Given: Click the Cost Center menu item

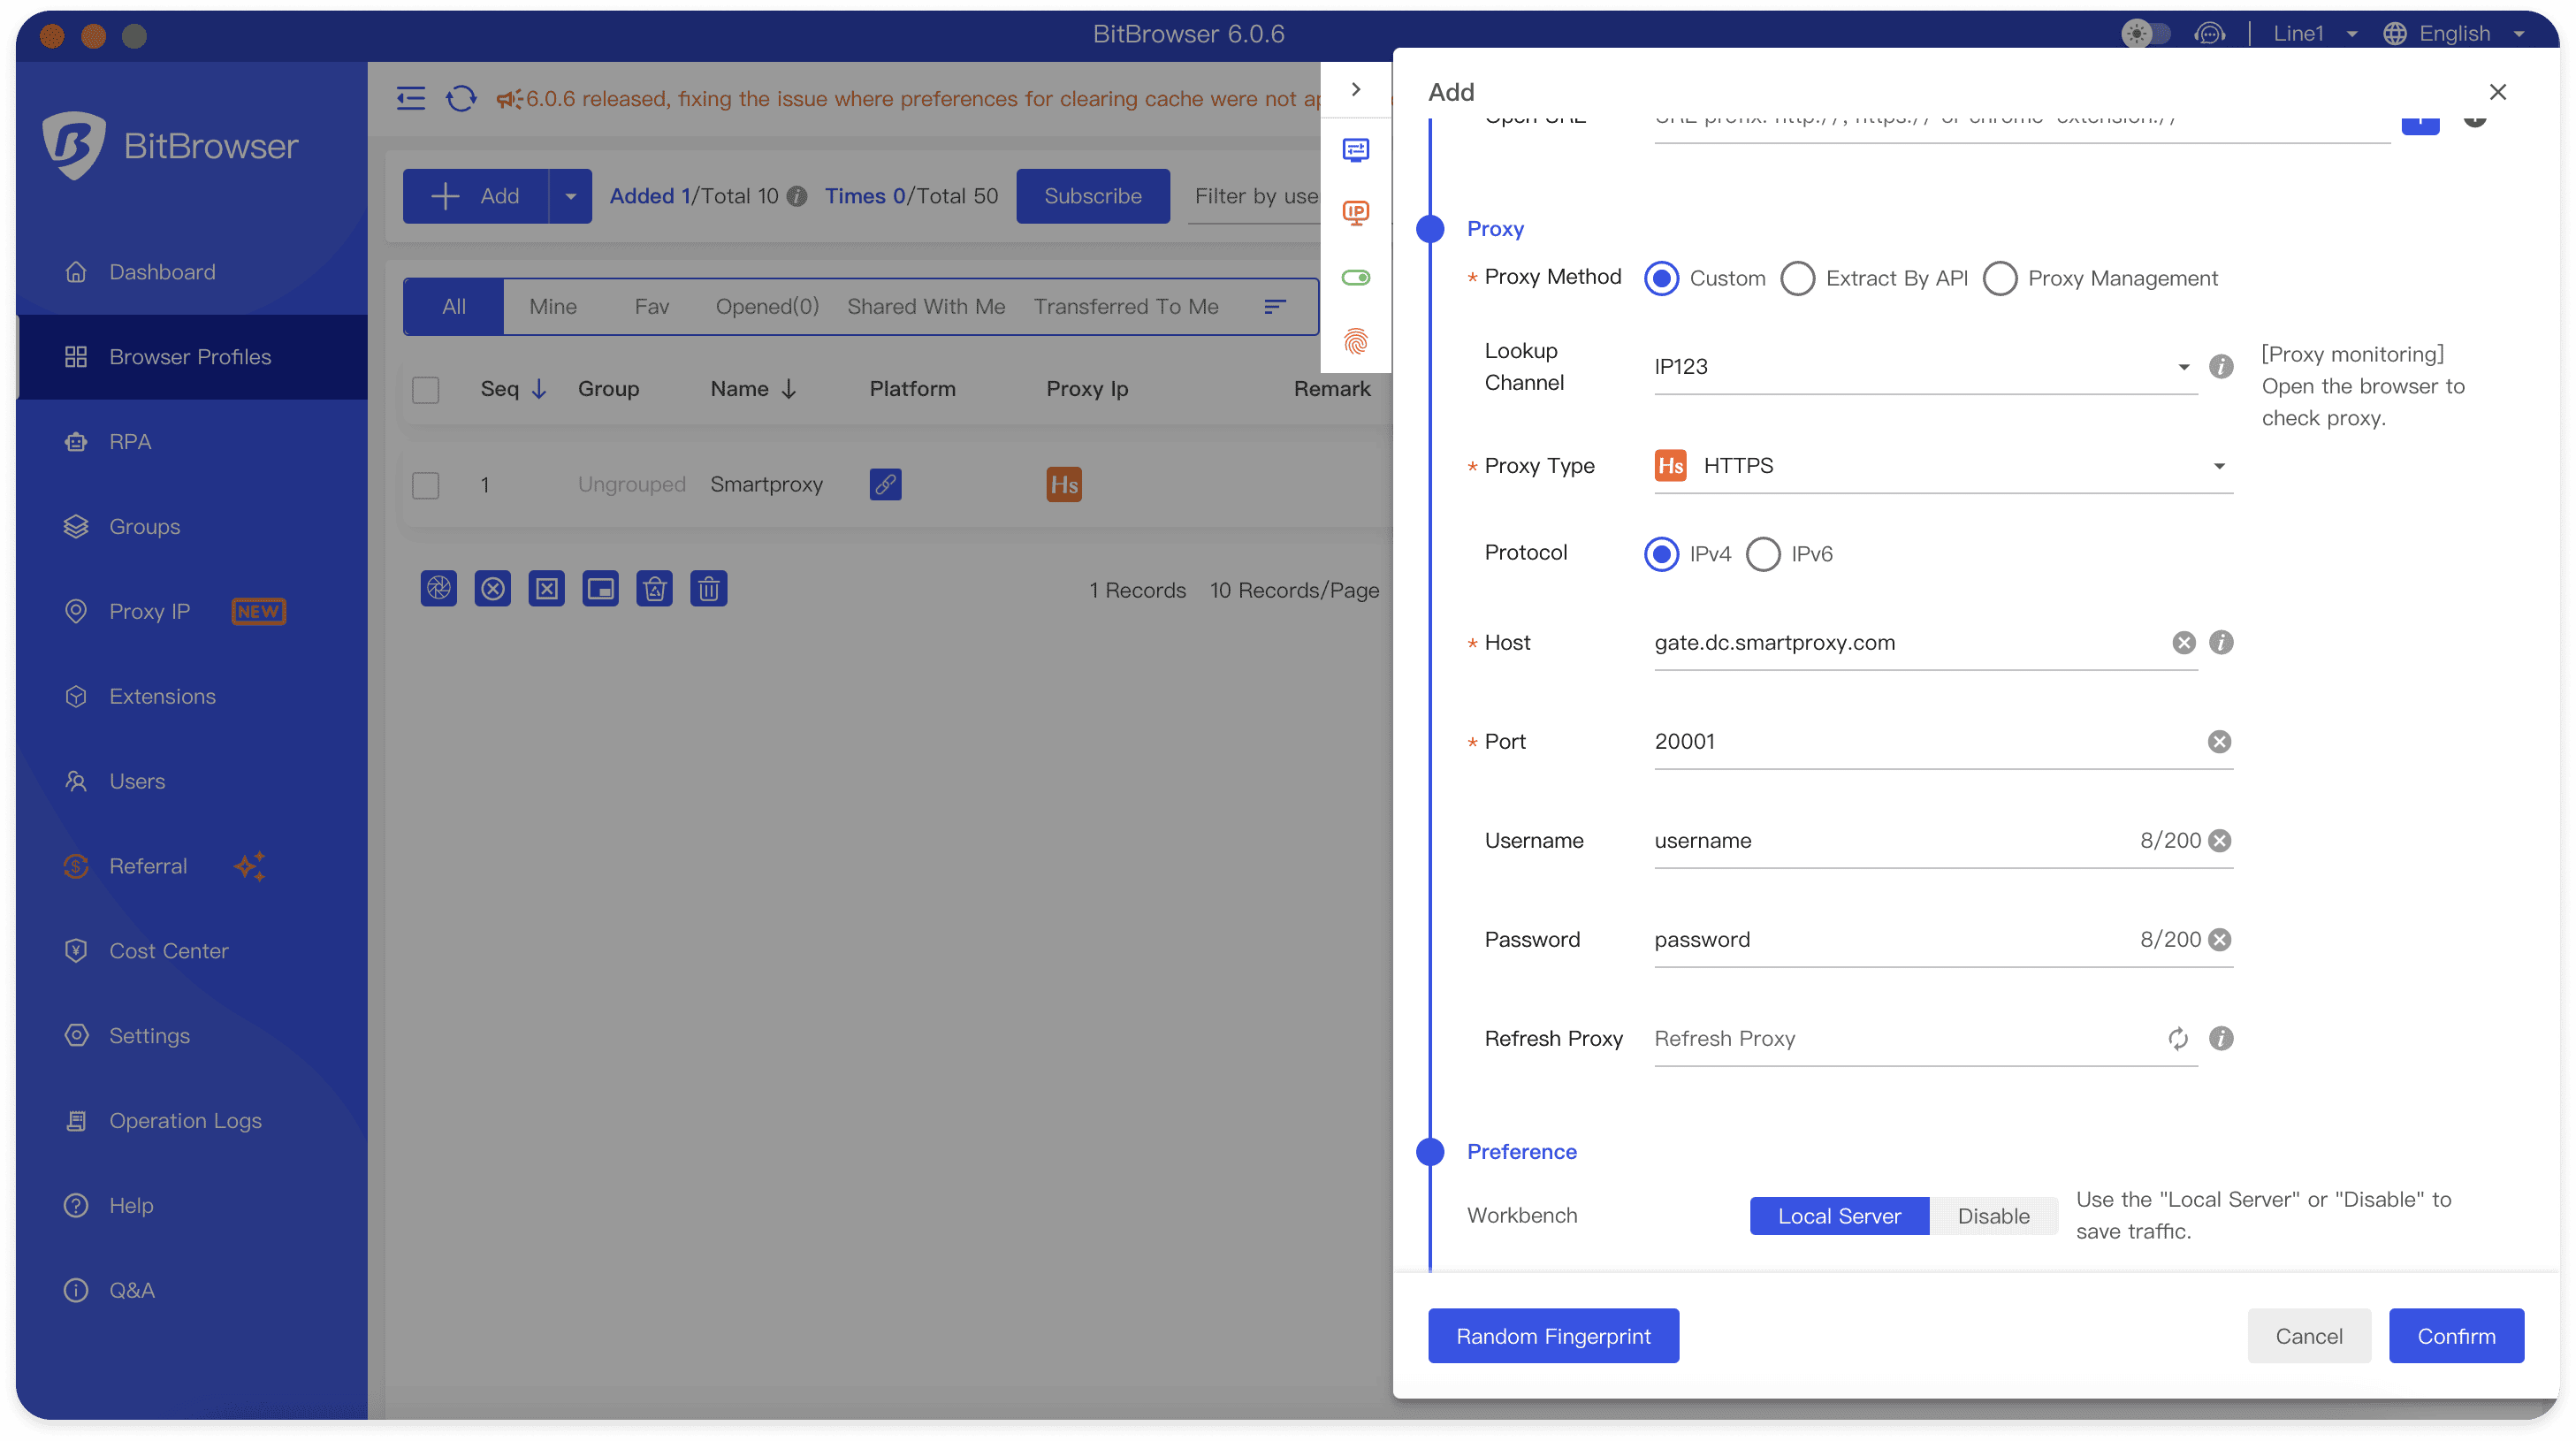Looking at the screenshot, I should [x=168, y=950].
